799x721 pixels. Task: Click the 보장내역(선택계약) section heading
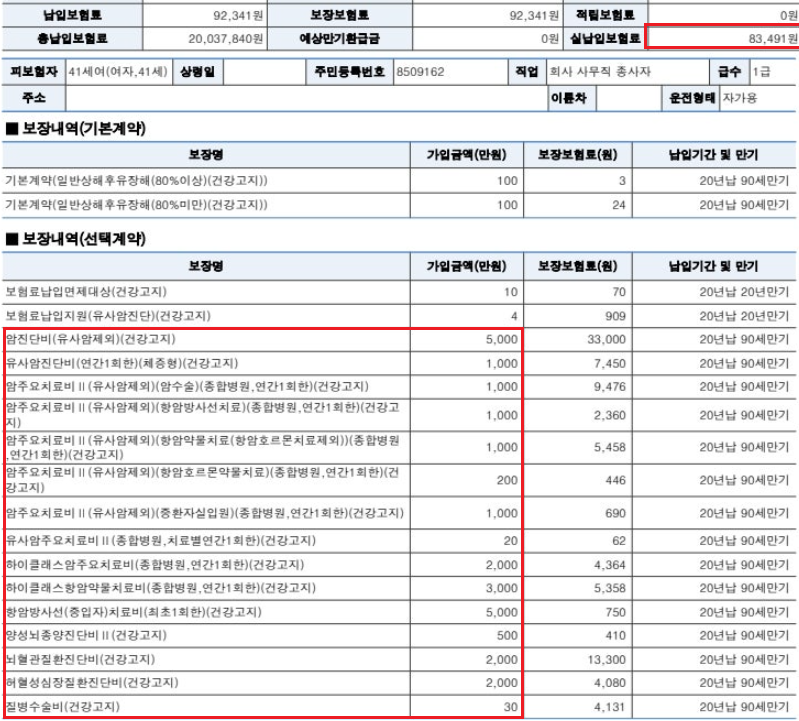[76, 239]
